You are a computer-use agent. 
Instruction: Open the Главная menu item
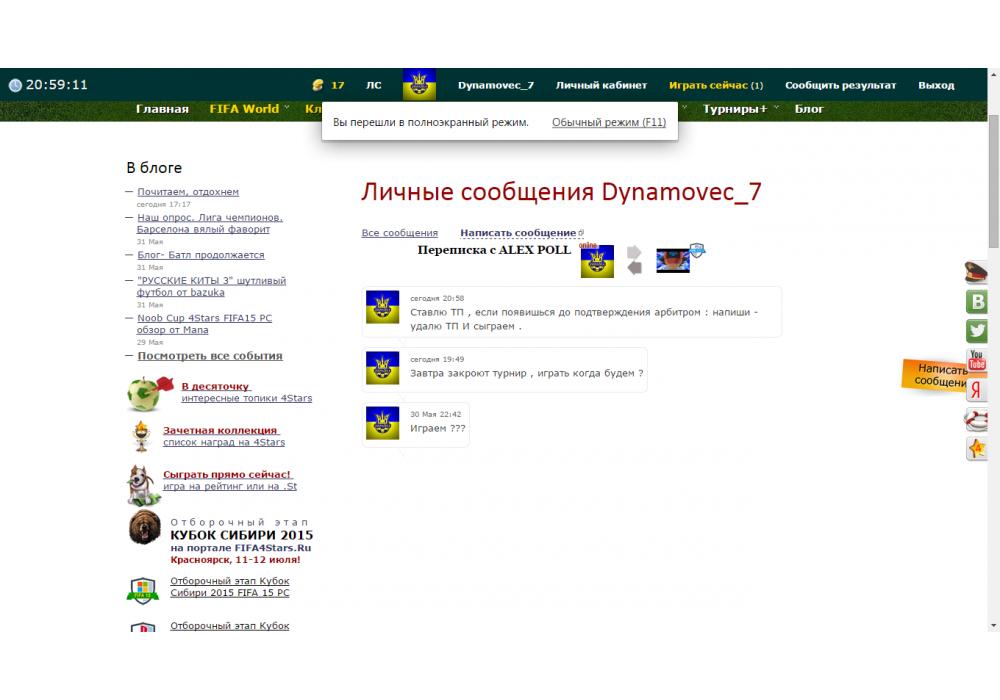[x=162, y=109]
